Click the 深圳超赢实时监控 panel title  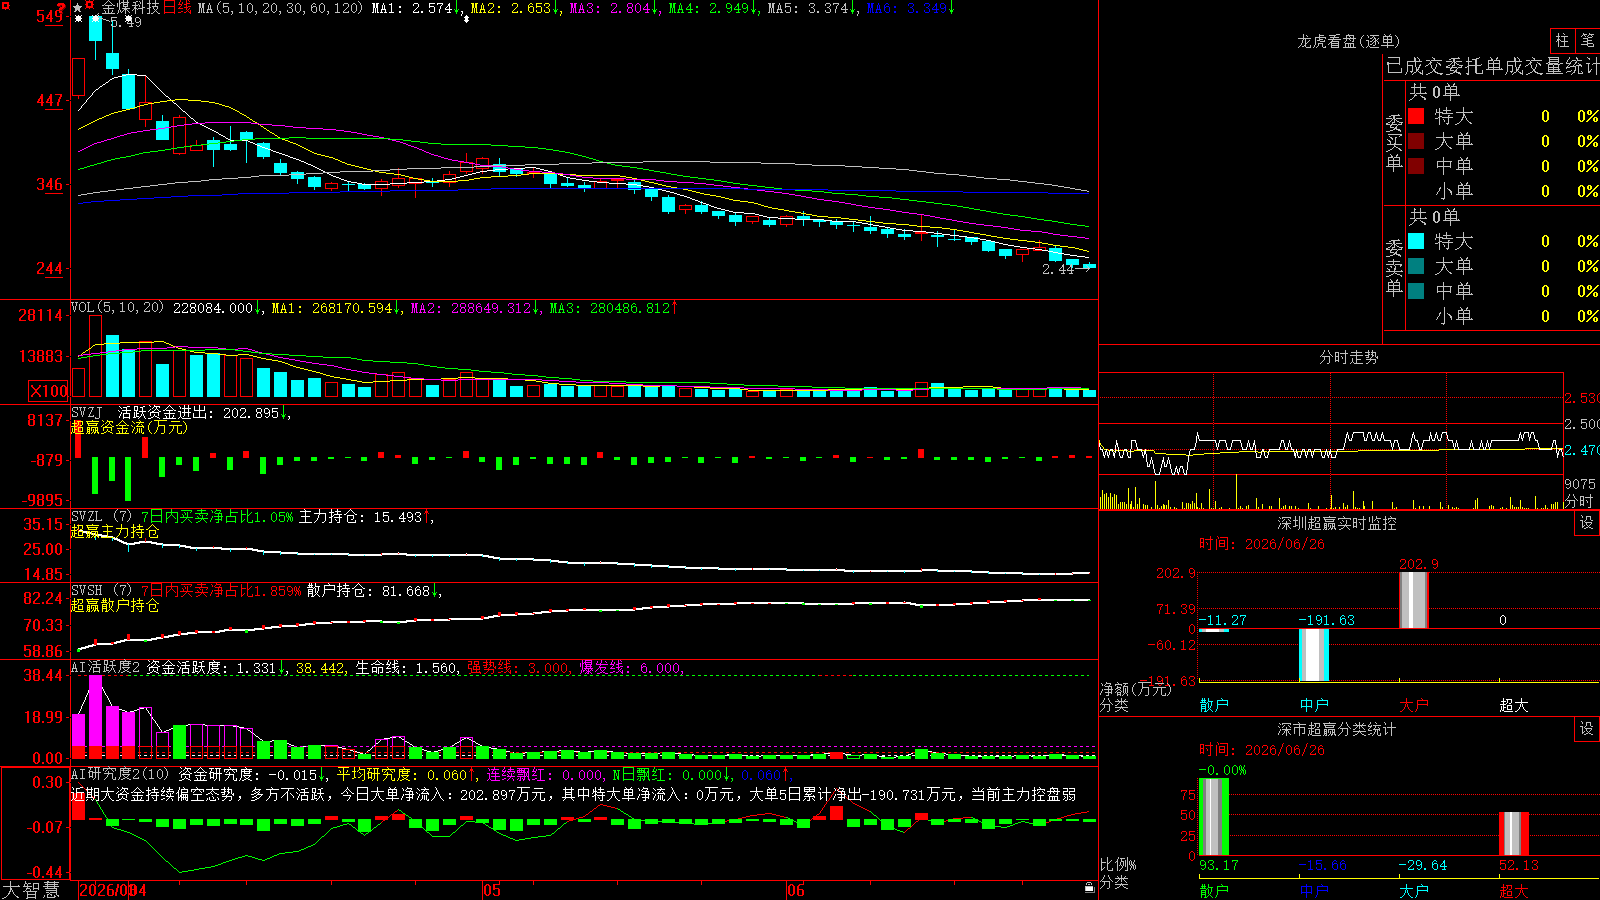tap(1337, 523)
